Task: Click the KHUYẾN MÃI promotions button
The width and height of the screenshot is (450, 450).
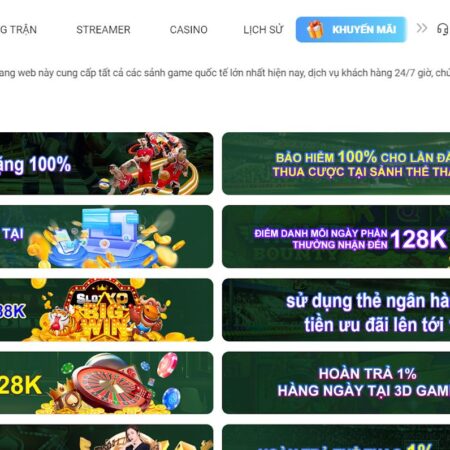Action: click(x=351, y=29)
